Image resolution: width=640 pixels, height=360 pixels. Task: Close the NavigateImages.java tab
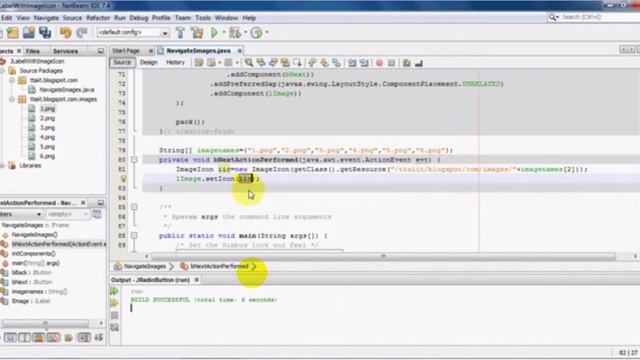pos(240,51)
